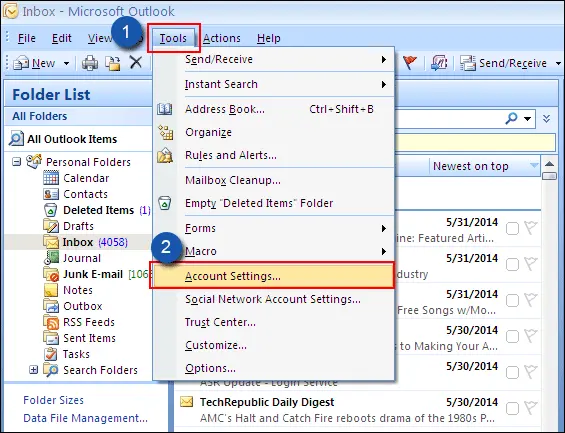Expand the Instant Search submenu
Viewport: 565px width, 433px height.
274,84
